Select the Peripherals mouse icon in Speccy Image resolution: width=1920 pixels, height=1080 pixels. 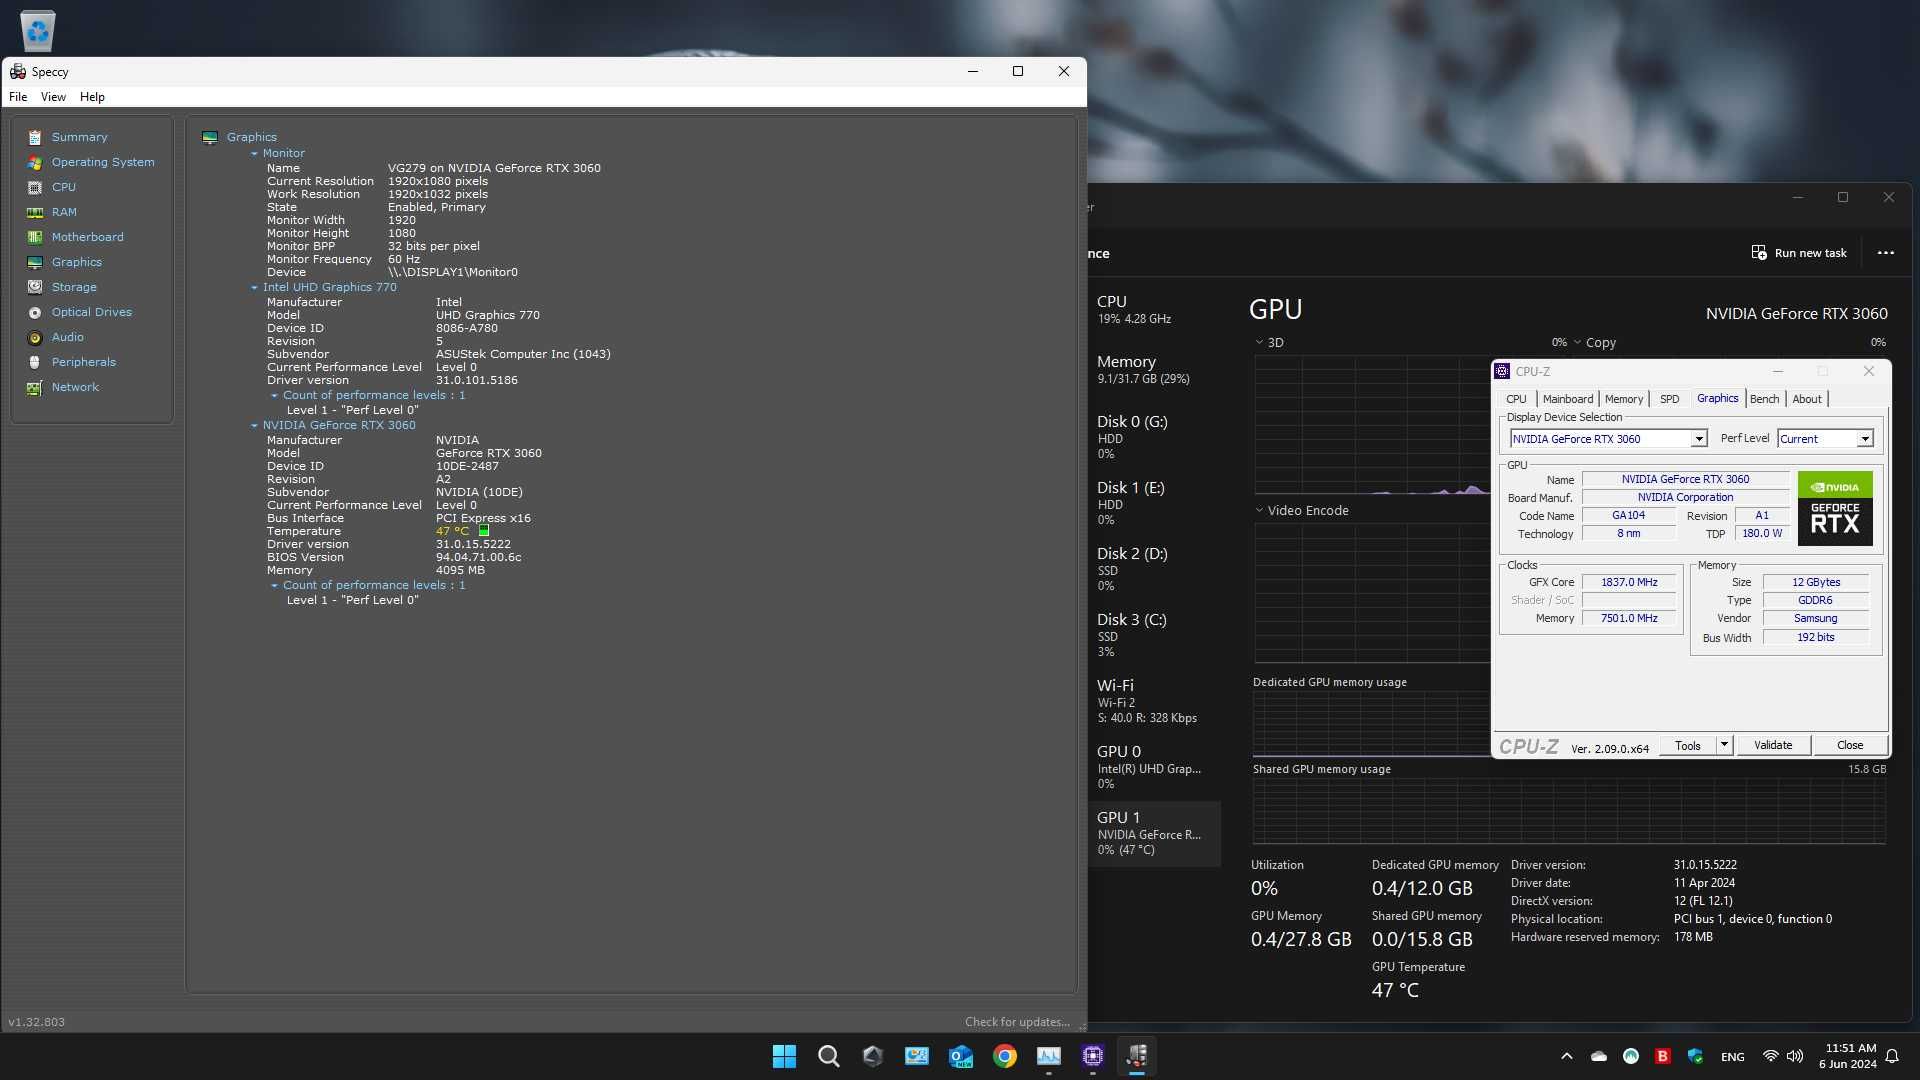pyautogui.click(x=35, y=362)
